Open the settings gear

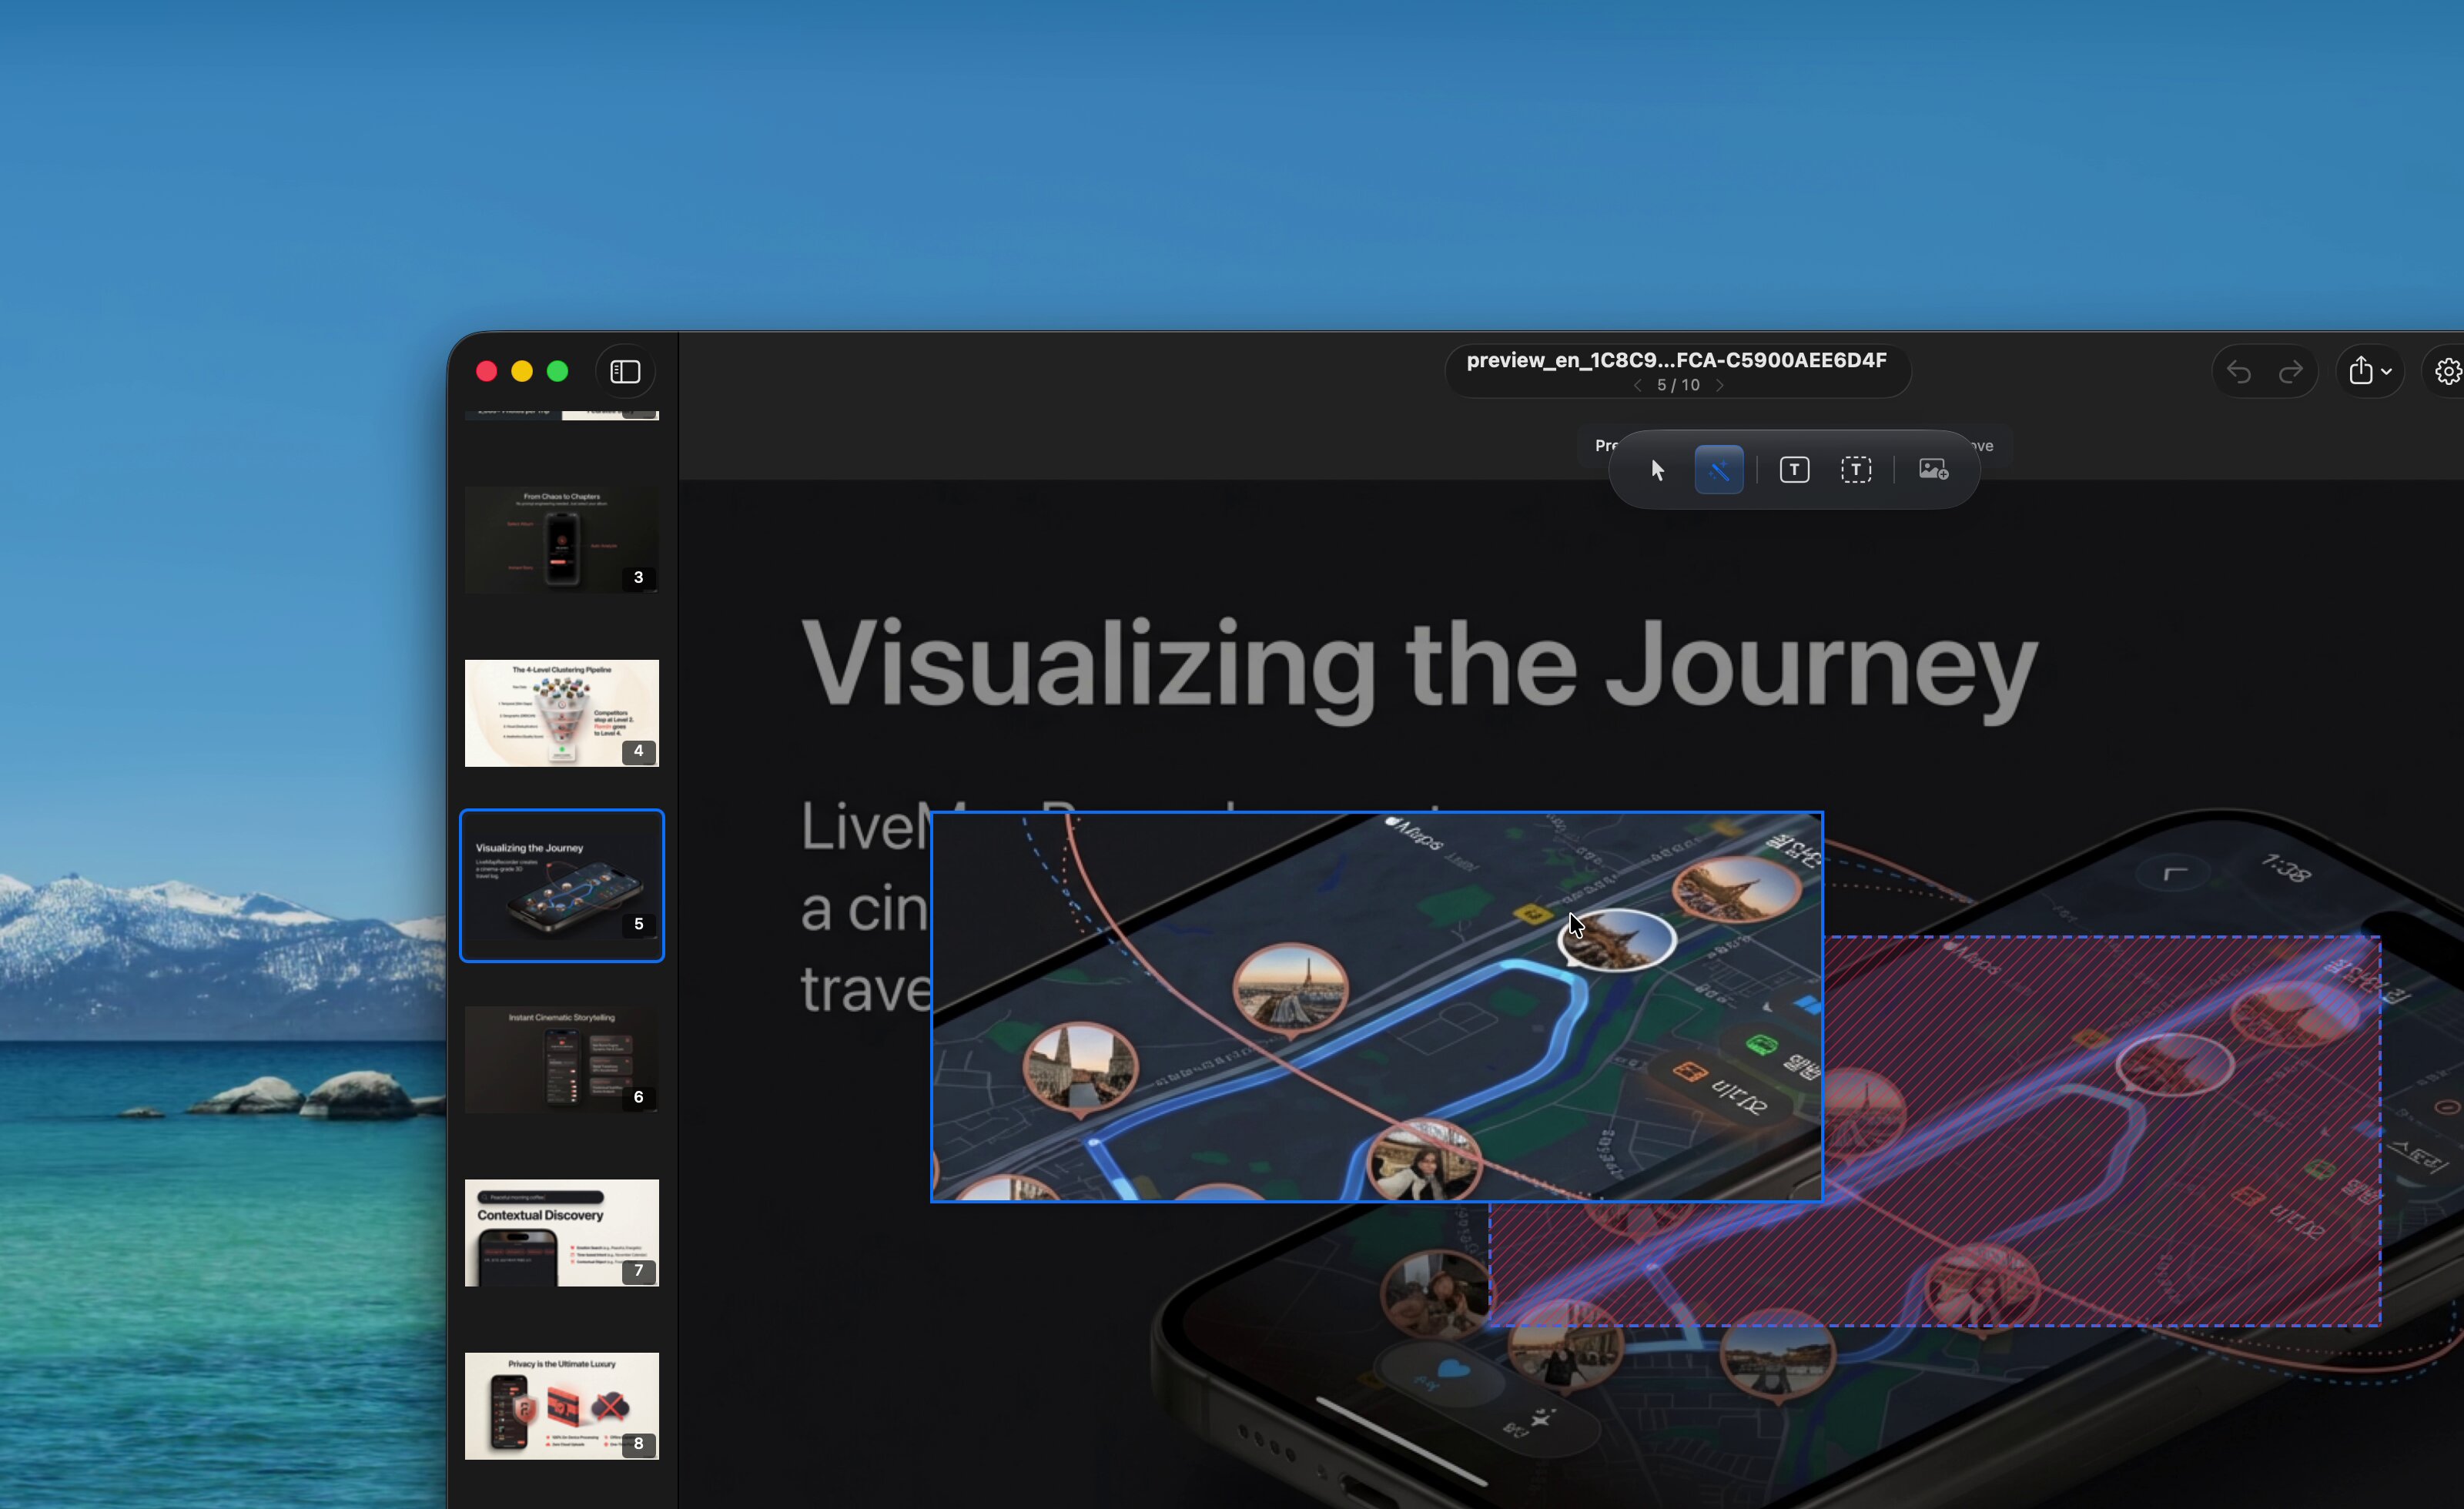(x=2447, y=372)
